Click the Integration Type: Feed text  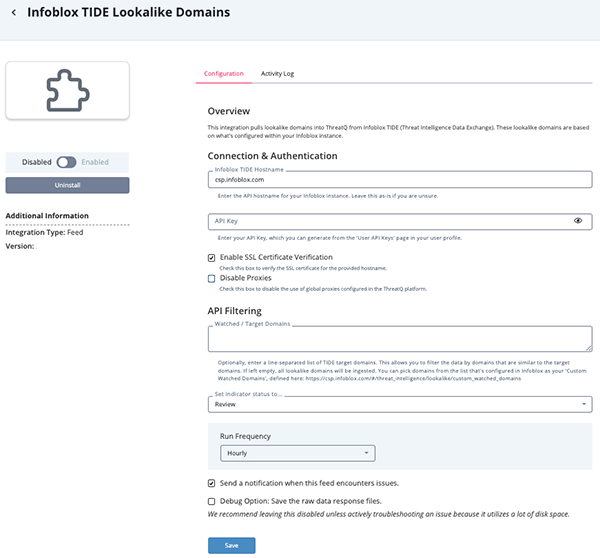point(44,233)
